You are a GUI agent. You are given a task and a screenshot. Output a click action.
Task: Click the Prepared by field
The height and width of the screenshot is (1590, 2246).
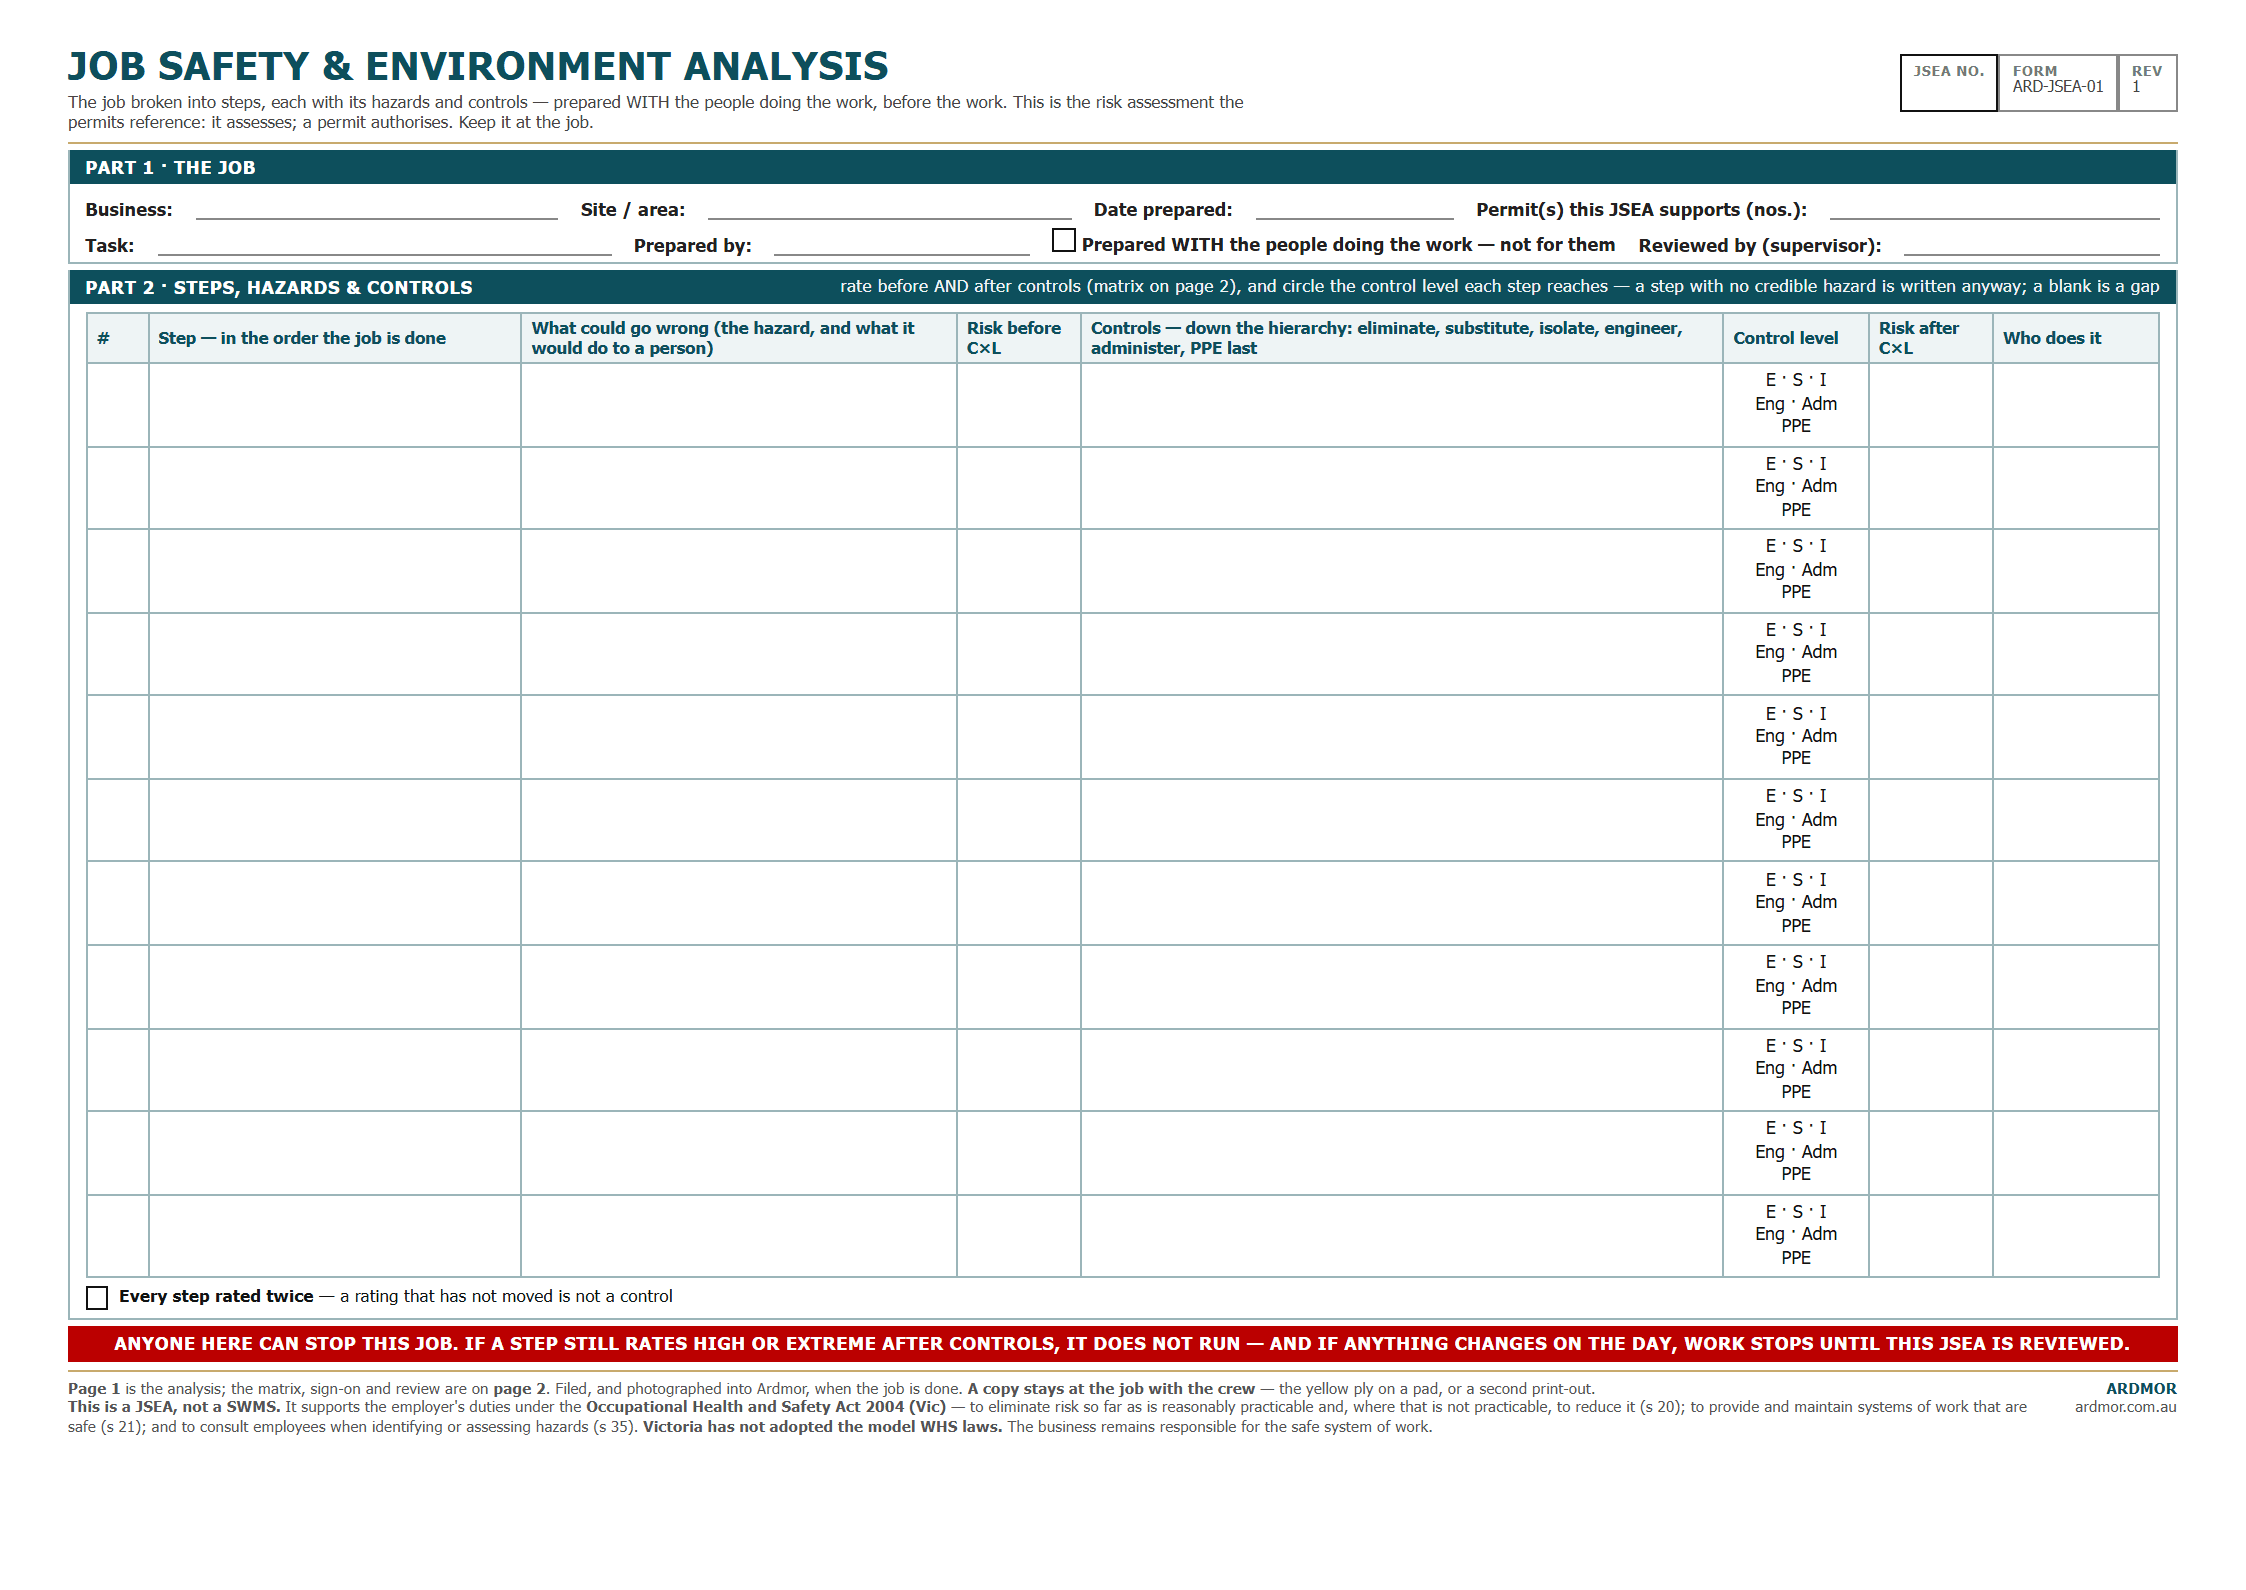(x=901, y=246)
